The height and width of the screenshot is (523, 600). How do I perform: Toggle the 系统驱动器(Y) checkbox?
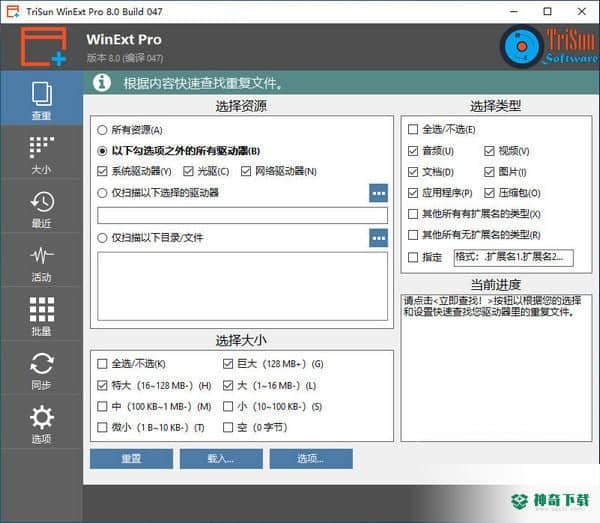[102, 171]
